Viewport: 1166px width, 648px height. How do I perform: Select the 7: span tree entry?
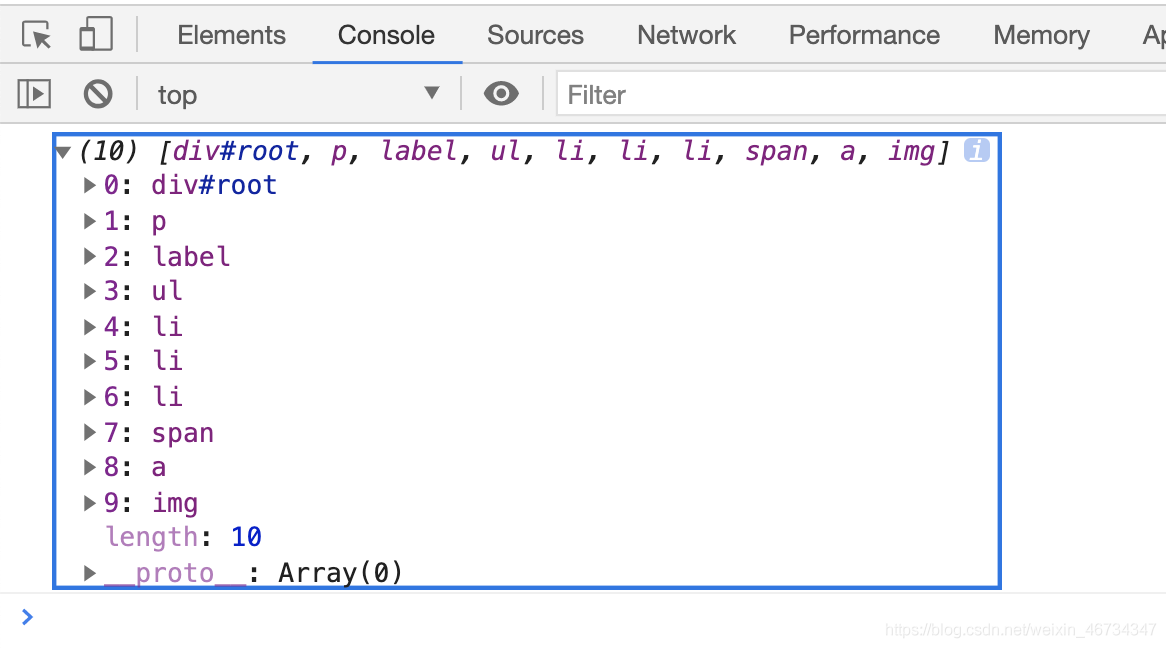158,432
